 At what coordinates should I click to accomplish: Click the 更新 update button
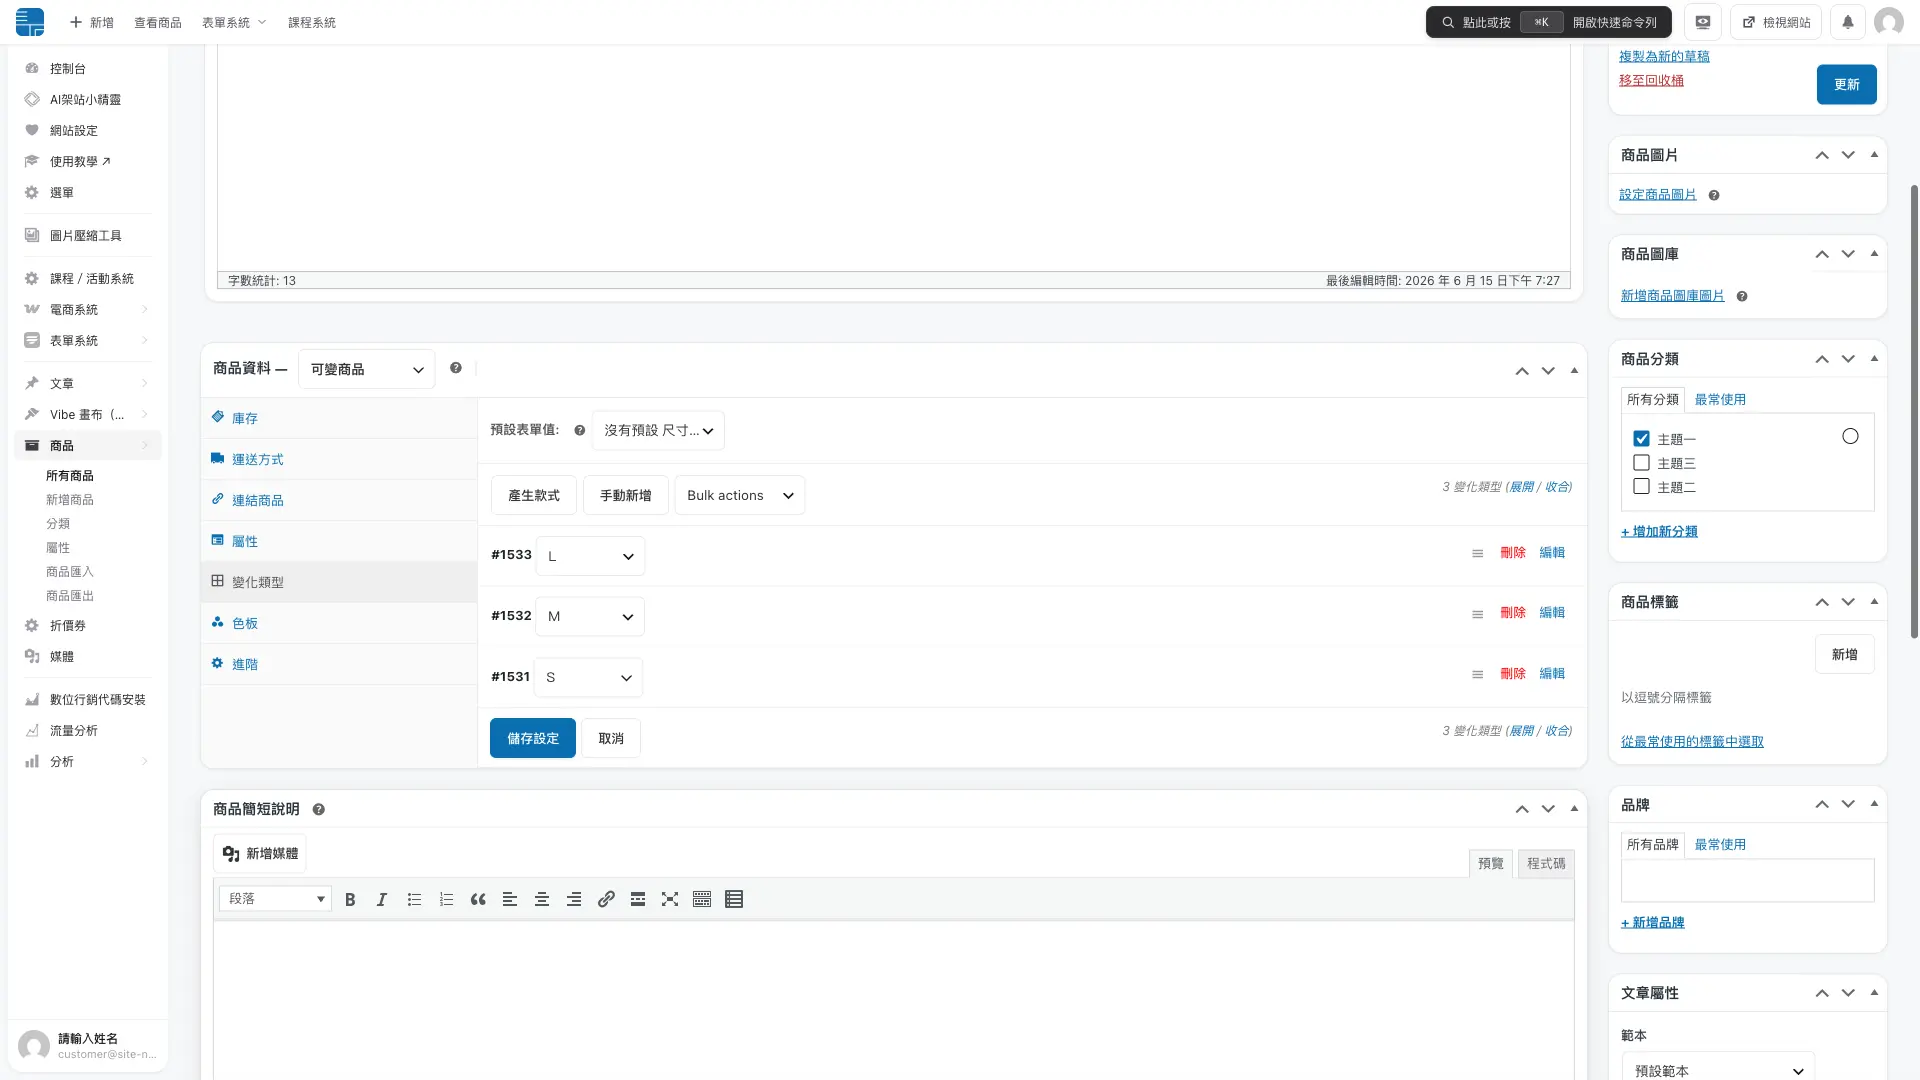click(1846, 84)
